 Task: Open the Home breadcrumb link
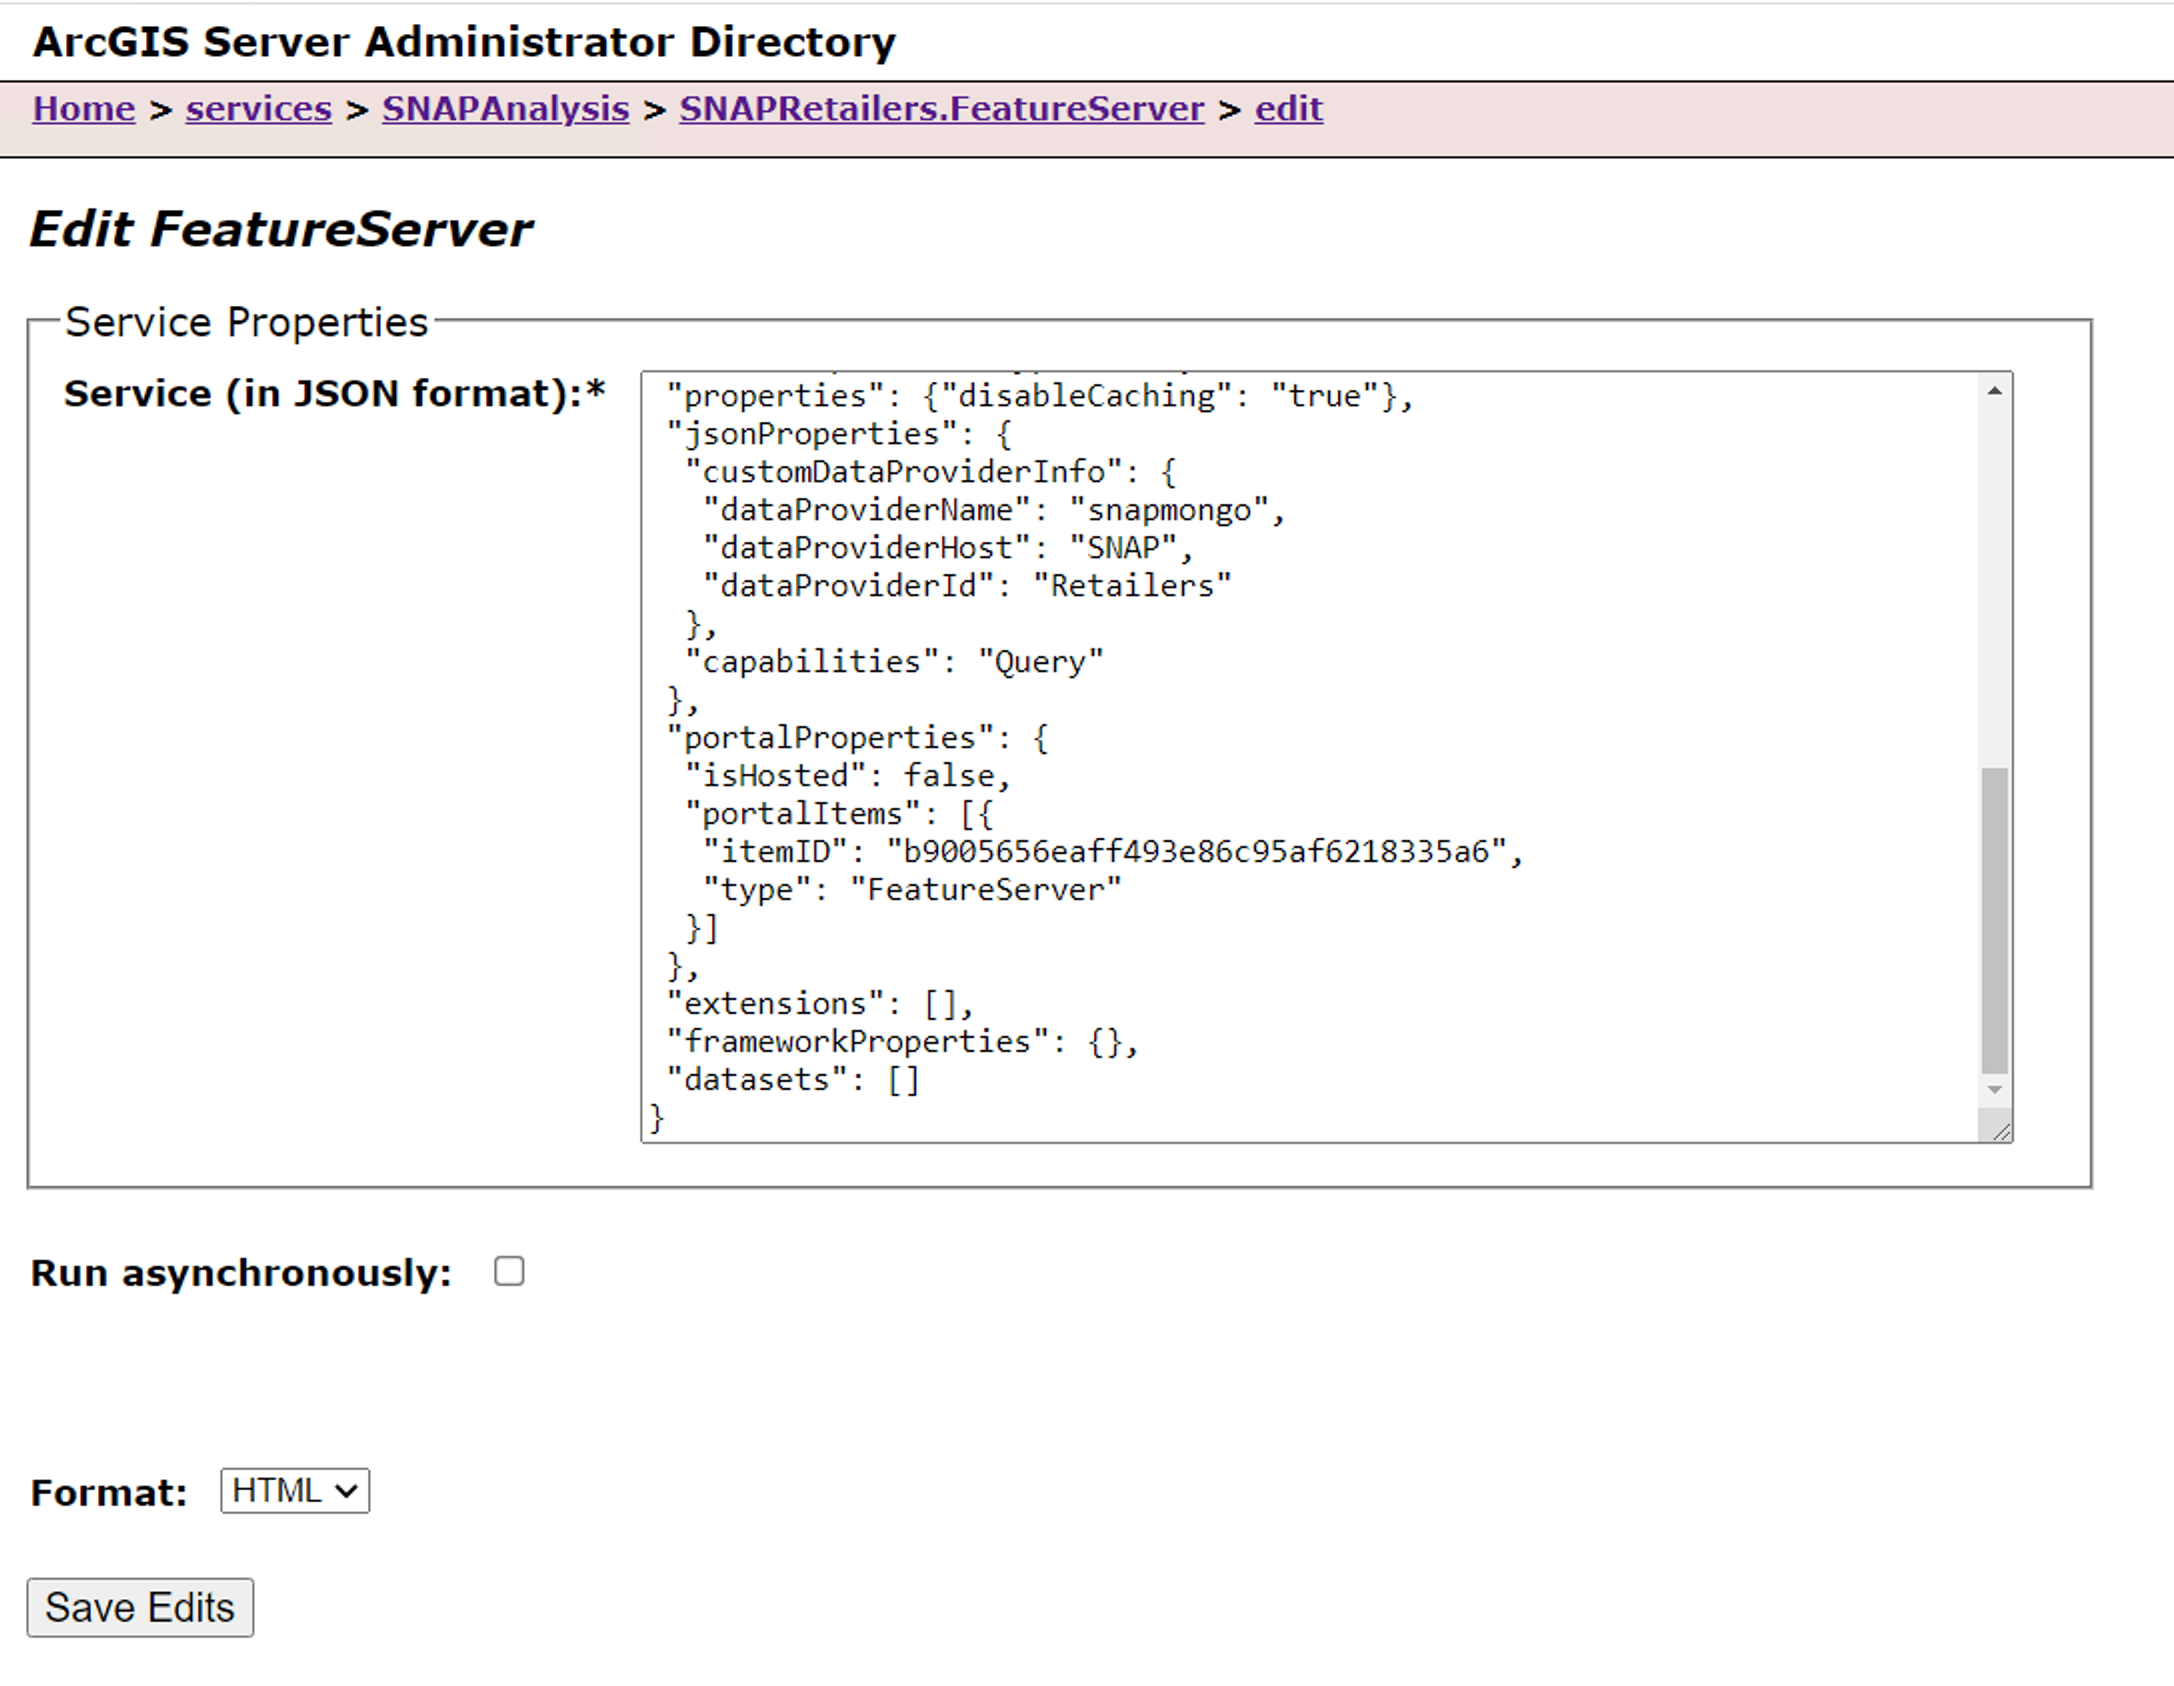click(83, 108)
